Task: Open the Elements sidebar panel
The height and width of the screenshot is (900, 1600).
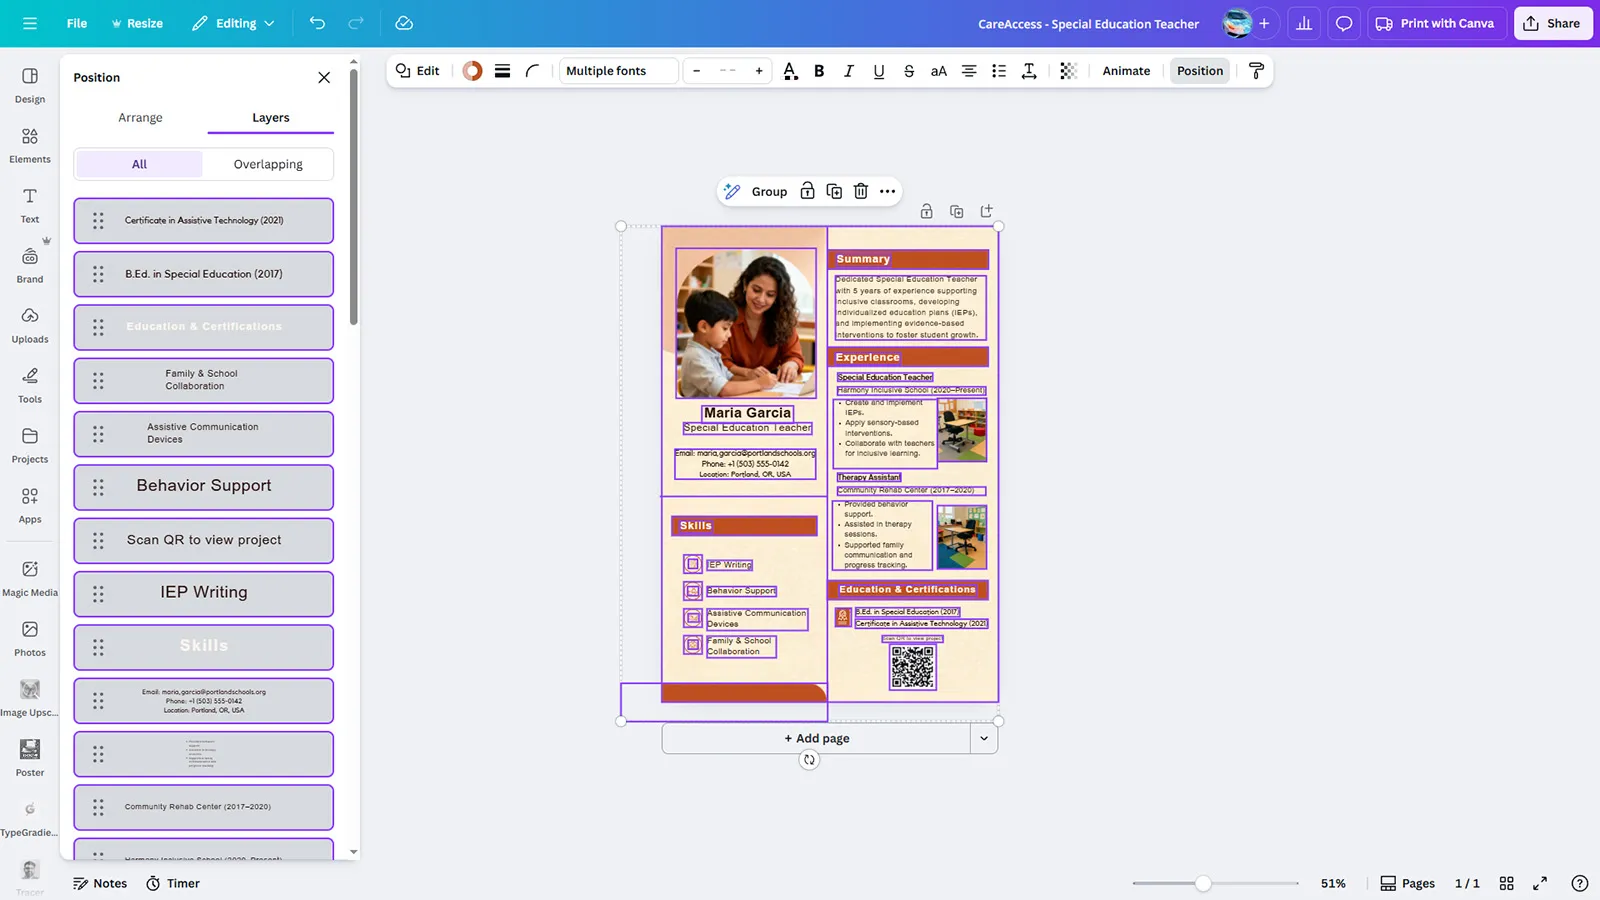Action: [x=30, y=144]
